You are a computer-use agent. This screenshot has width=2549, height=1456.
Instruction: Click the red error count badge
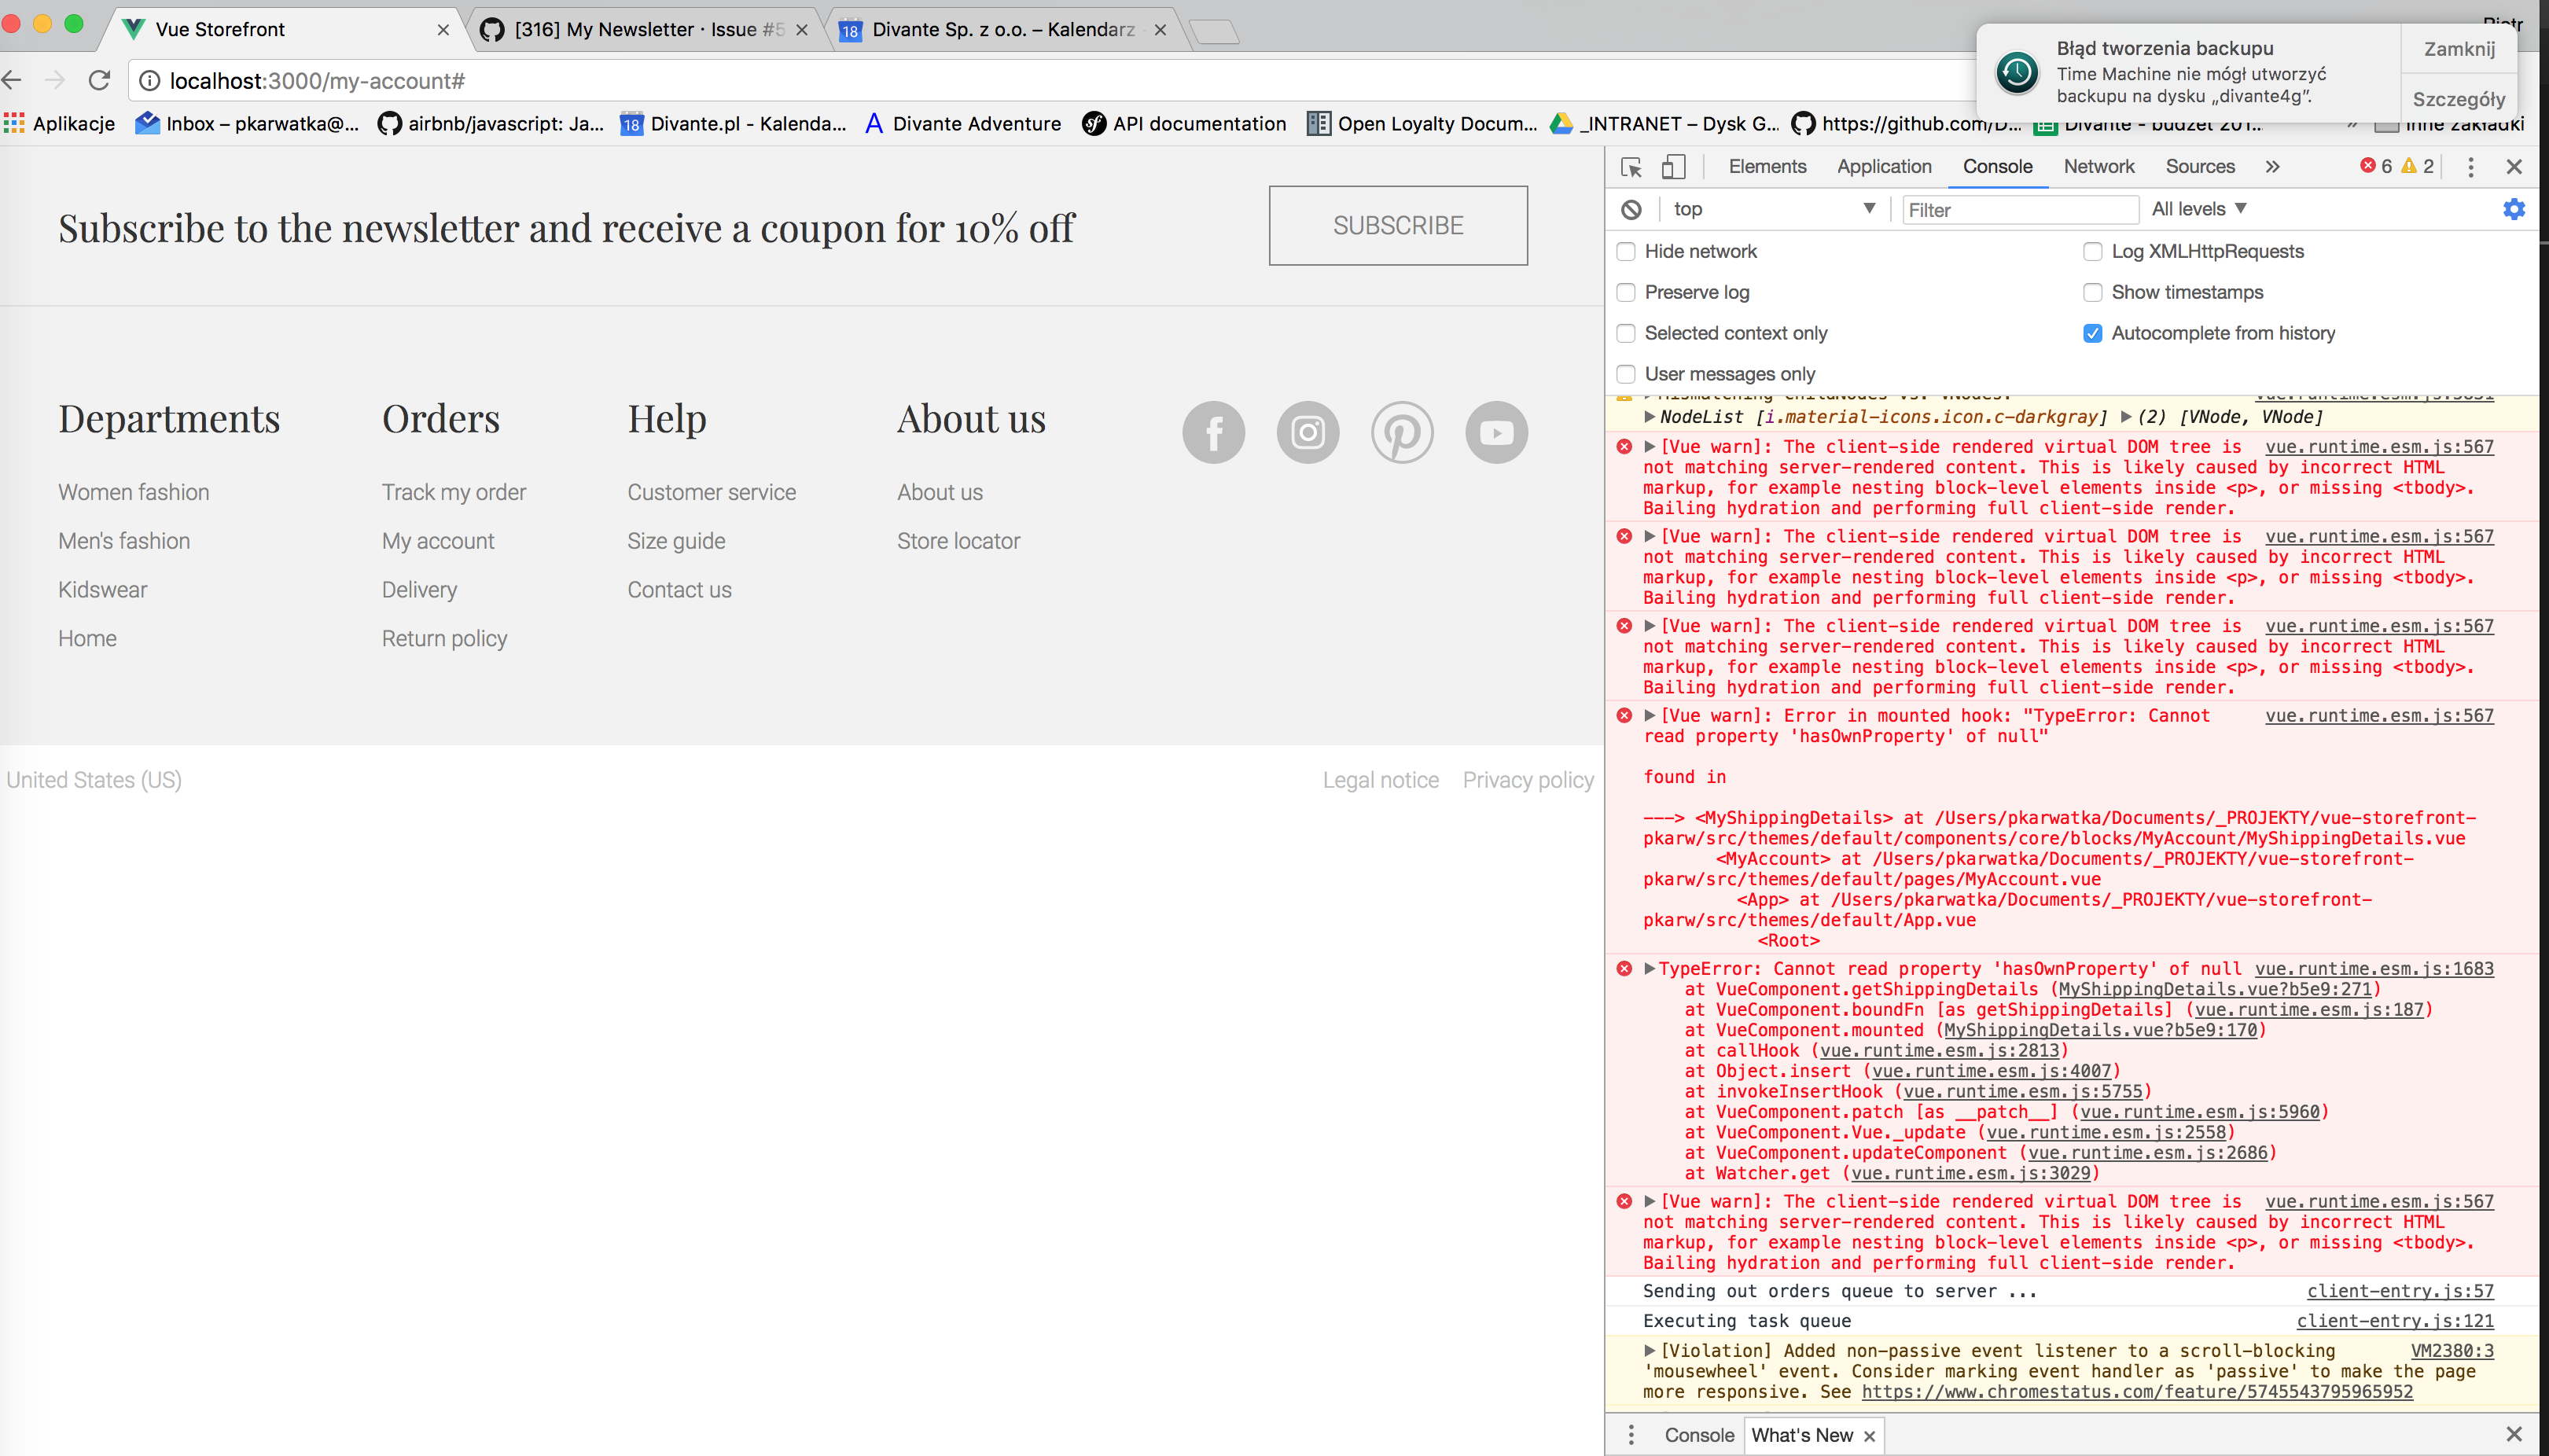point(2376,166)
